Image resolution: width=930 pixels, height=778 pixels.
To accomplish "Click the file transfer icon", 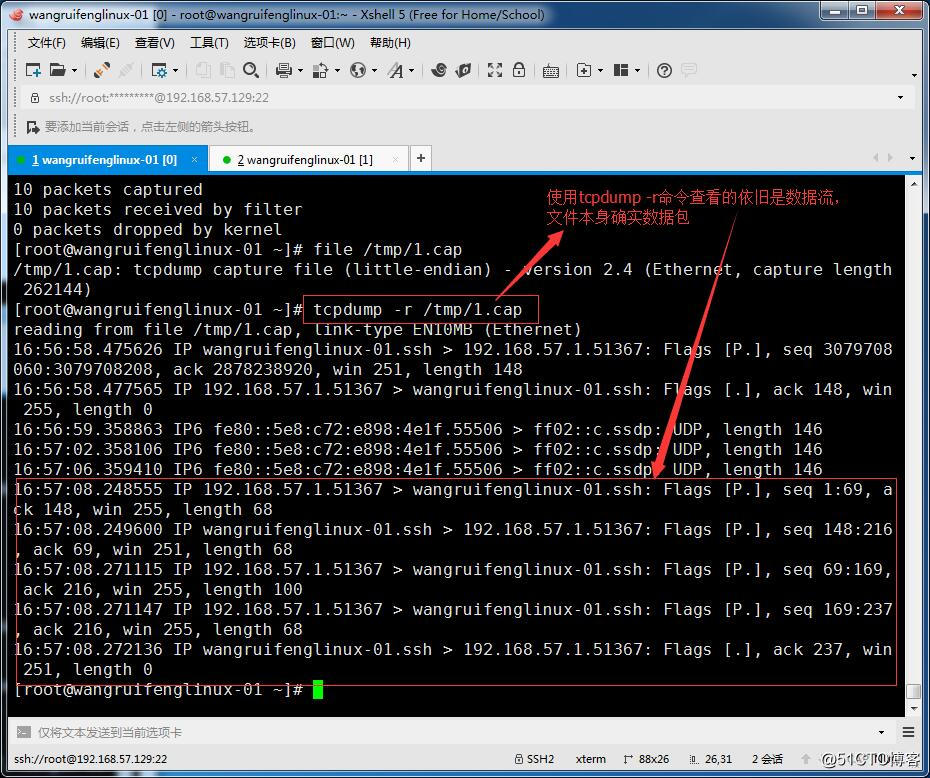I will (x=320, y=71).
